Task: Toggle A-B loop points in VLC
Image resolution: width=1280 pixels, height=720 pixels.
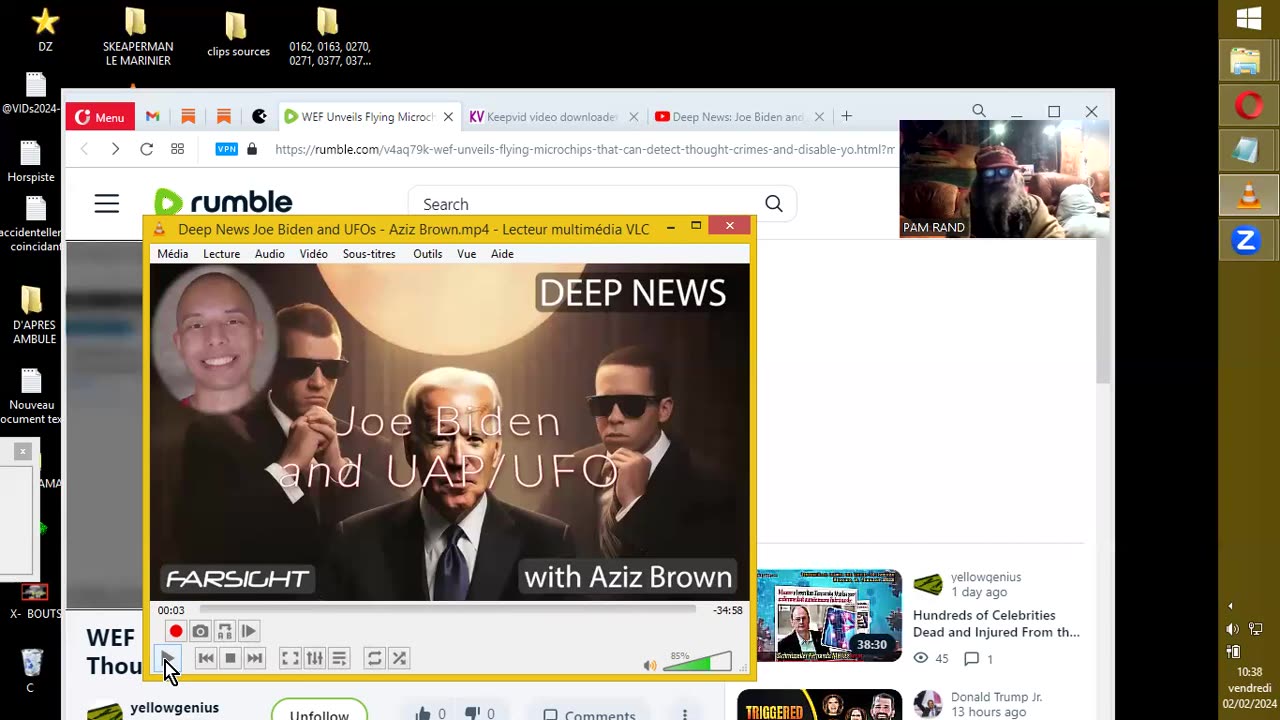Action: [225, 631]
